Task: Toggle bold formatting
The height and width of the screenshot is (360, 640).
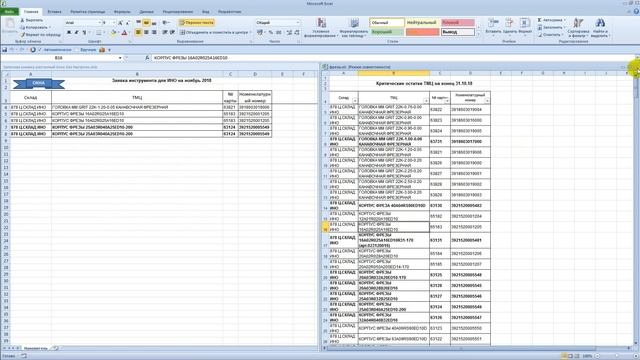Action: coord(69,33)
